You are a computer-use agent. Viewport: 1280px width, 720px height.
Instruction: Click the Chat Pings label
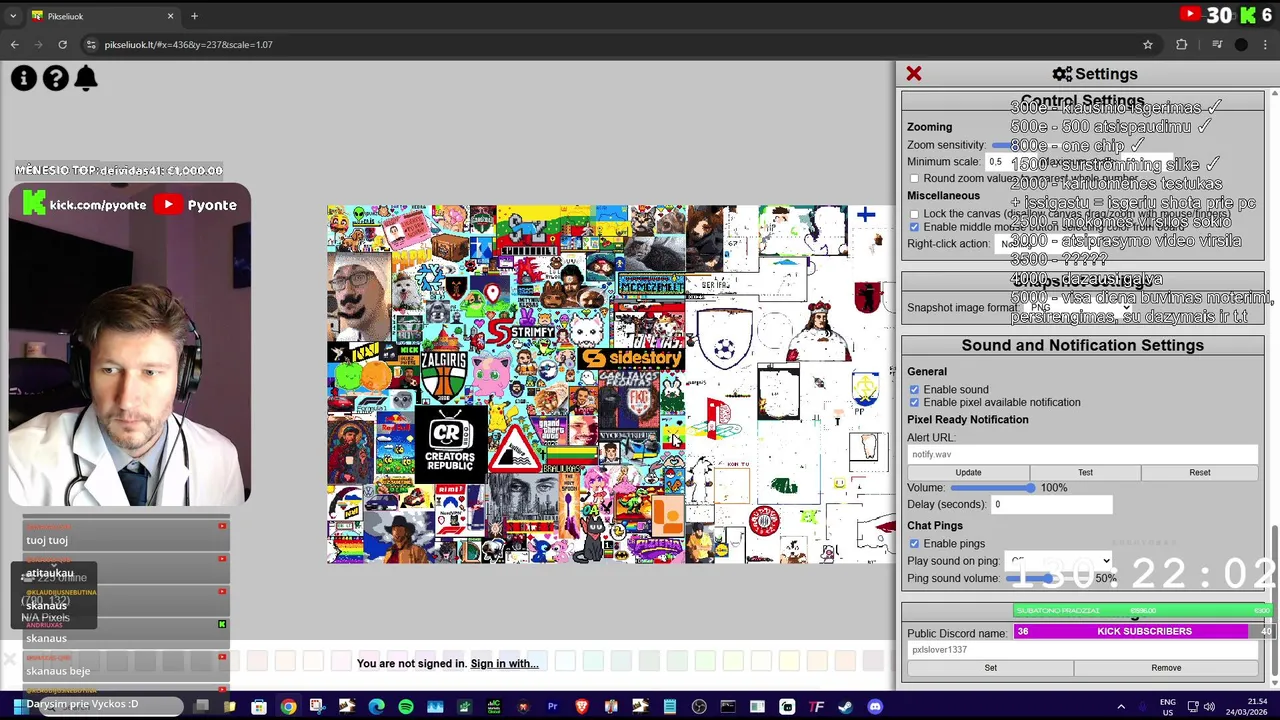click(x=935, y=526)
